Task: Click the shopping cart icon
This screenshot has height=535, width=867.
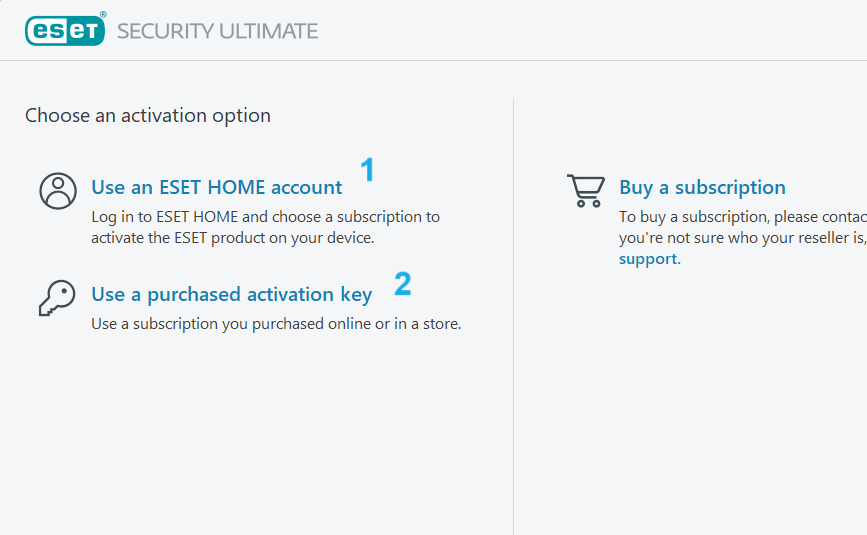Action: [x=585, y=189]
